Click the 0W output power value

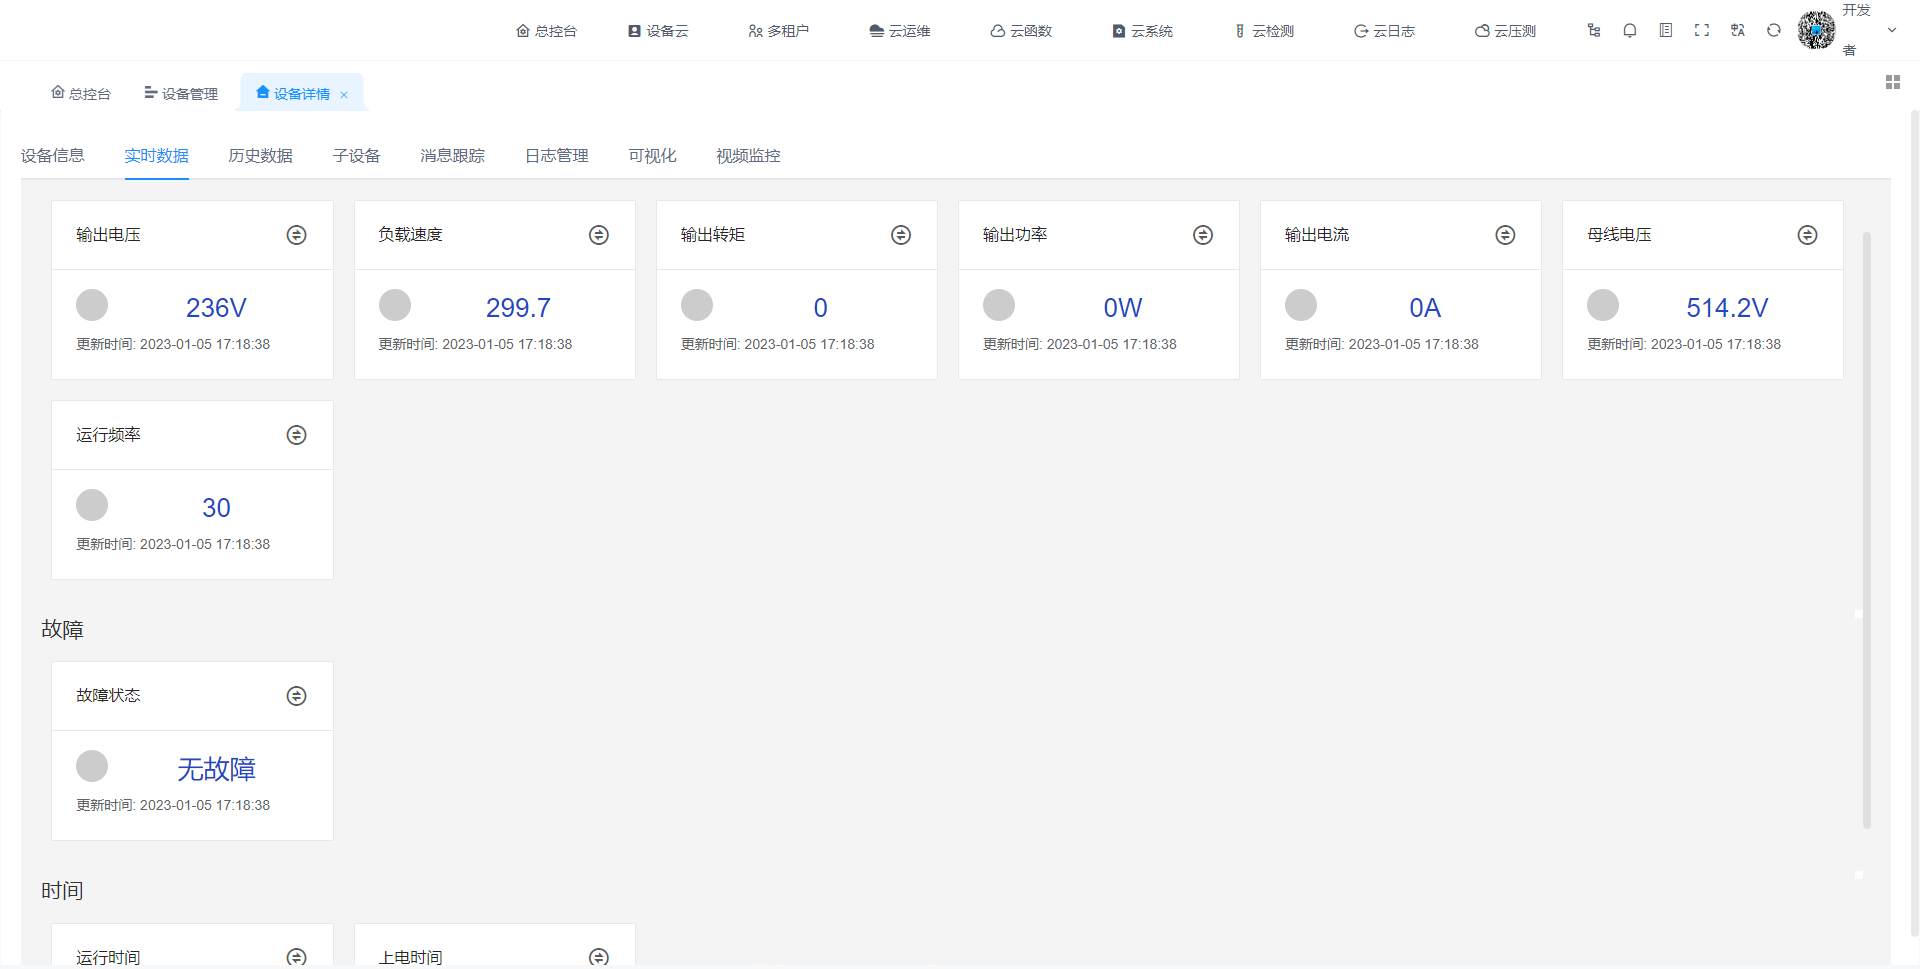pyautogui.click(x=1123, y=308)
